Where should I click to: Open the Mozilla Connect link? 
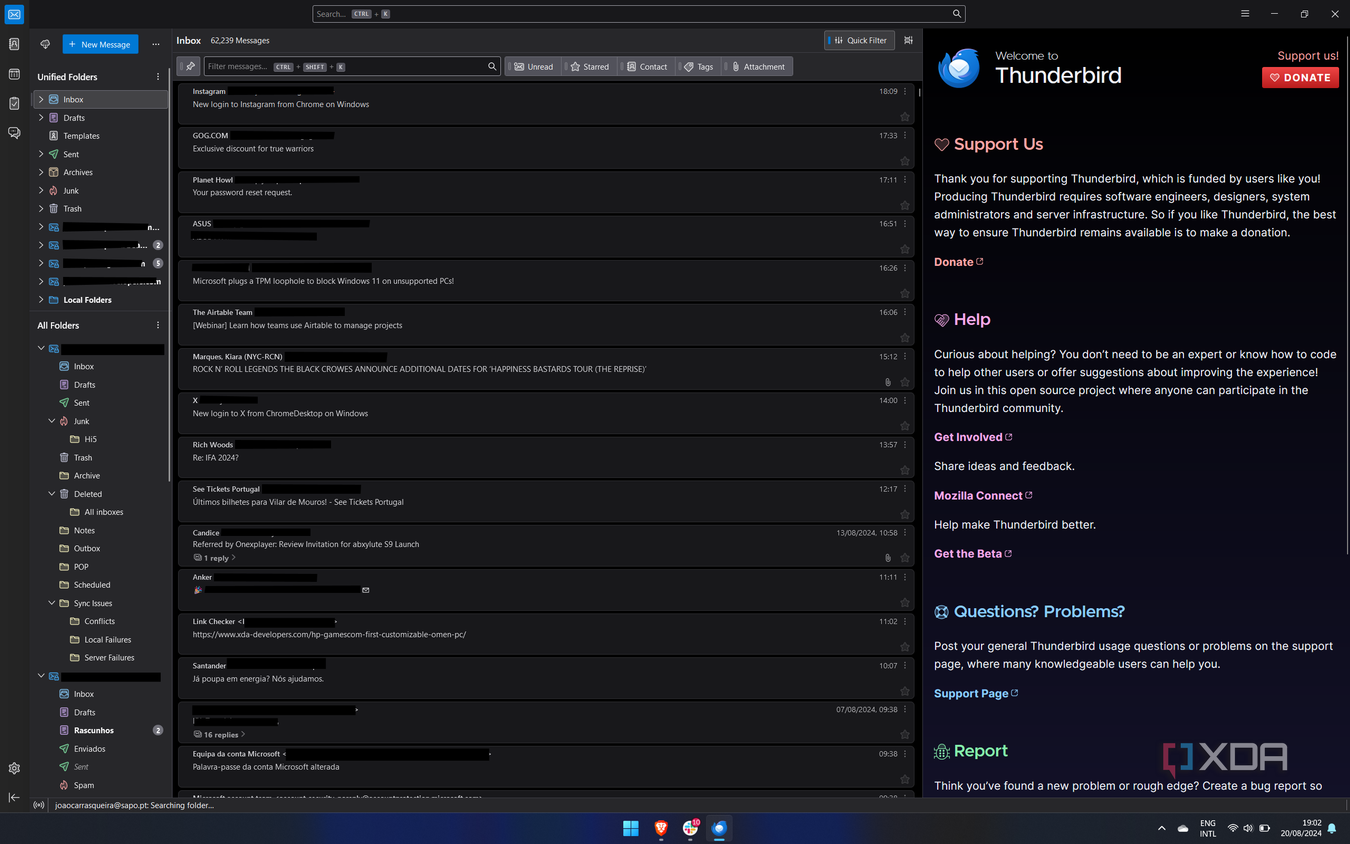[983, 495]
